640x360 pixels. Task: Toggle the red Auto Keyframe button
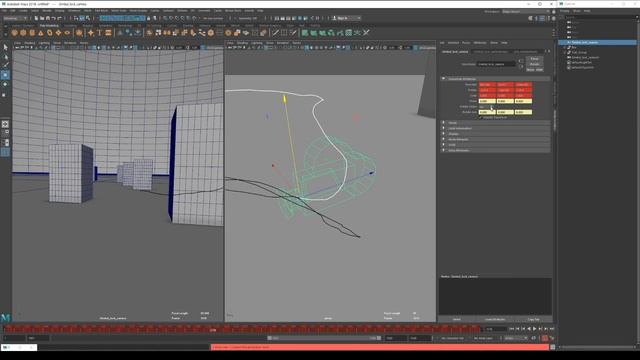tap(544, 338)
